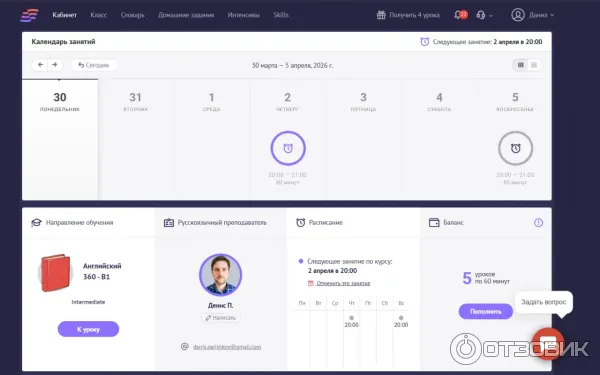Switch calendar to list view
The image size is (600, 375).
tap(534, 65)
